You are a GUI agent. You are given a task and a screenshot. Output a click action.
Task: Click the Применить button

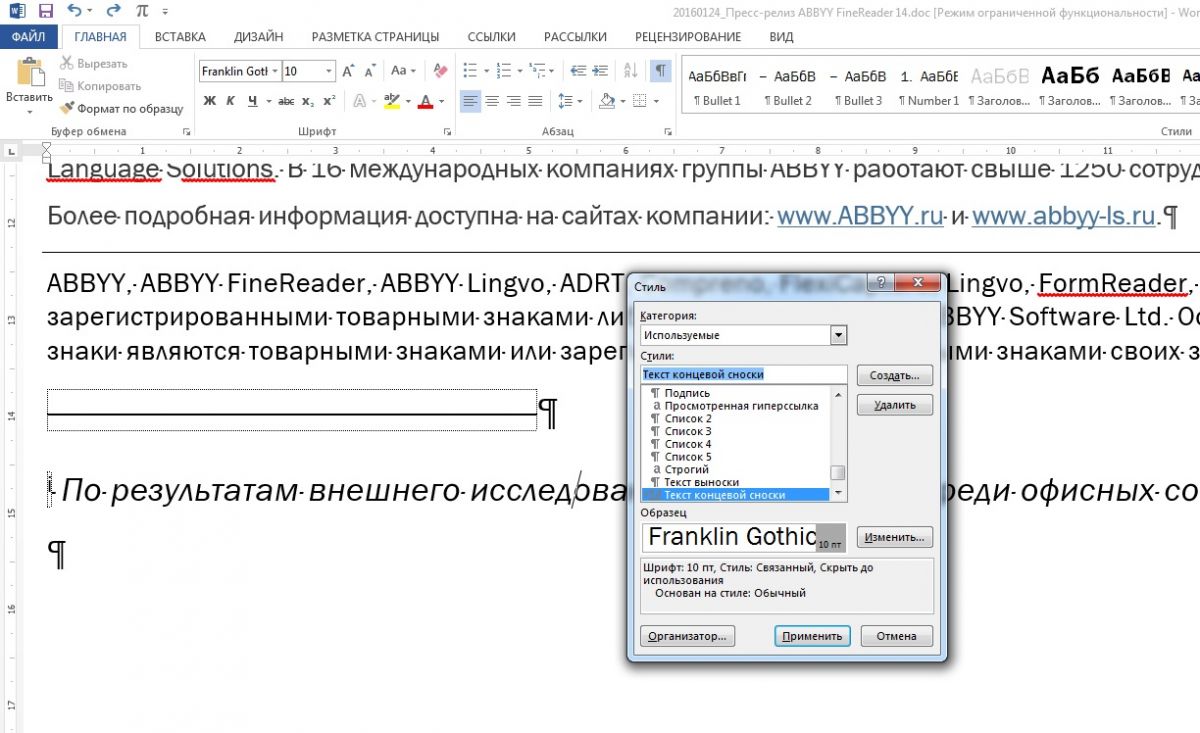(x=812, y=636)
